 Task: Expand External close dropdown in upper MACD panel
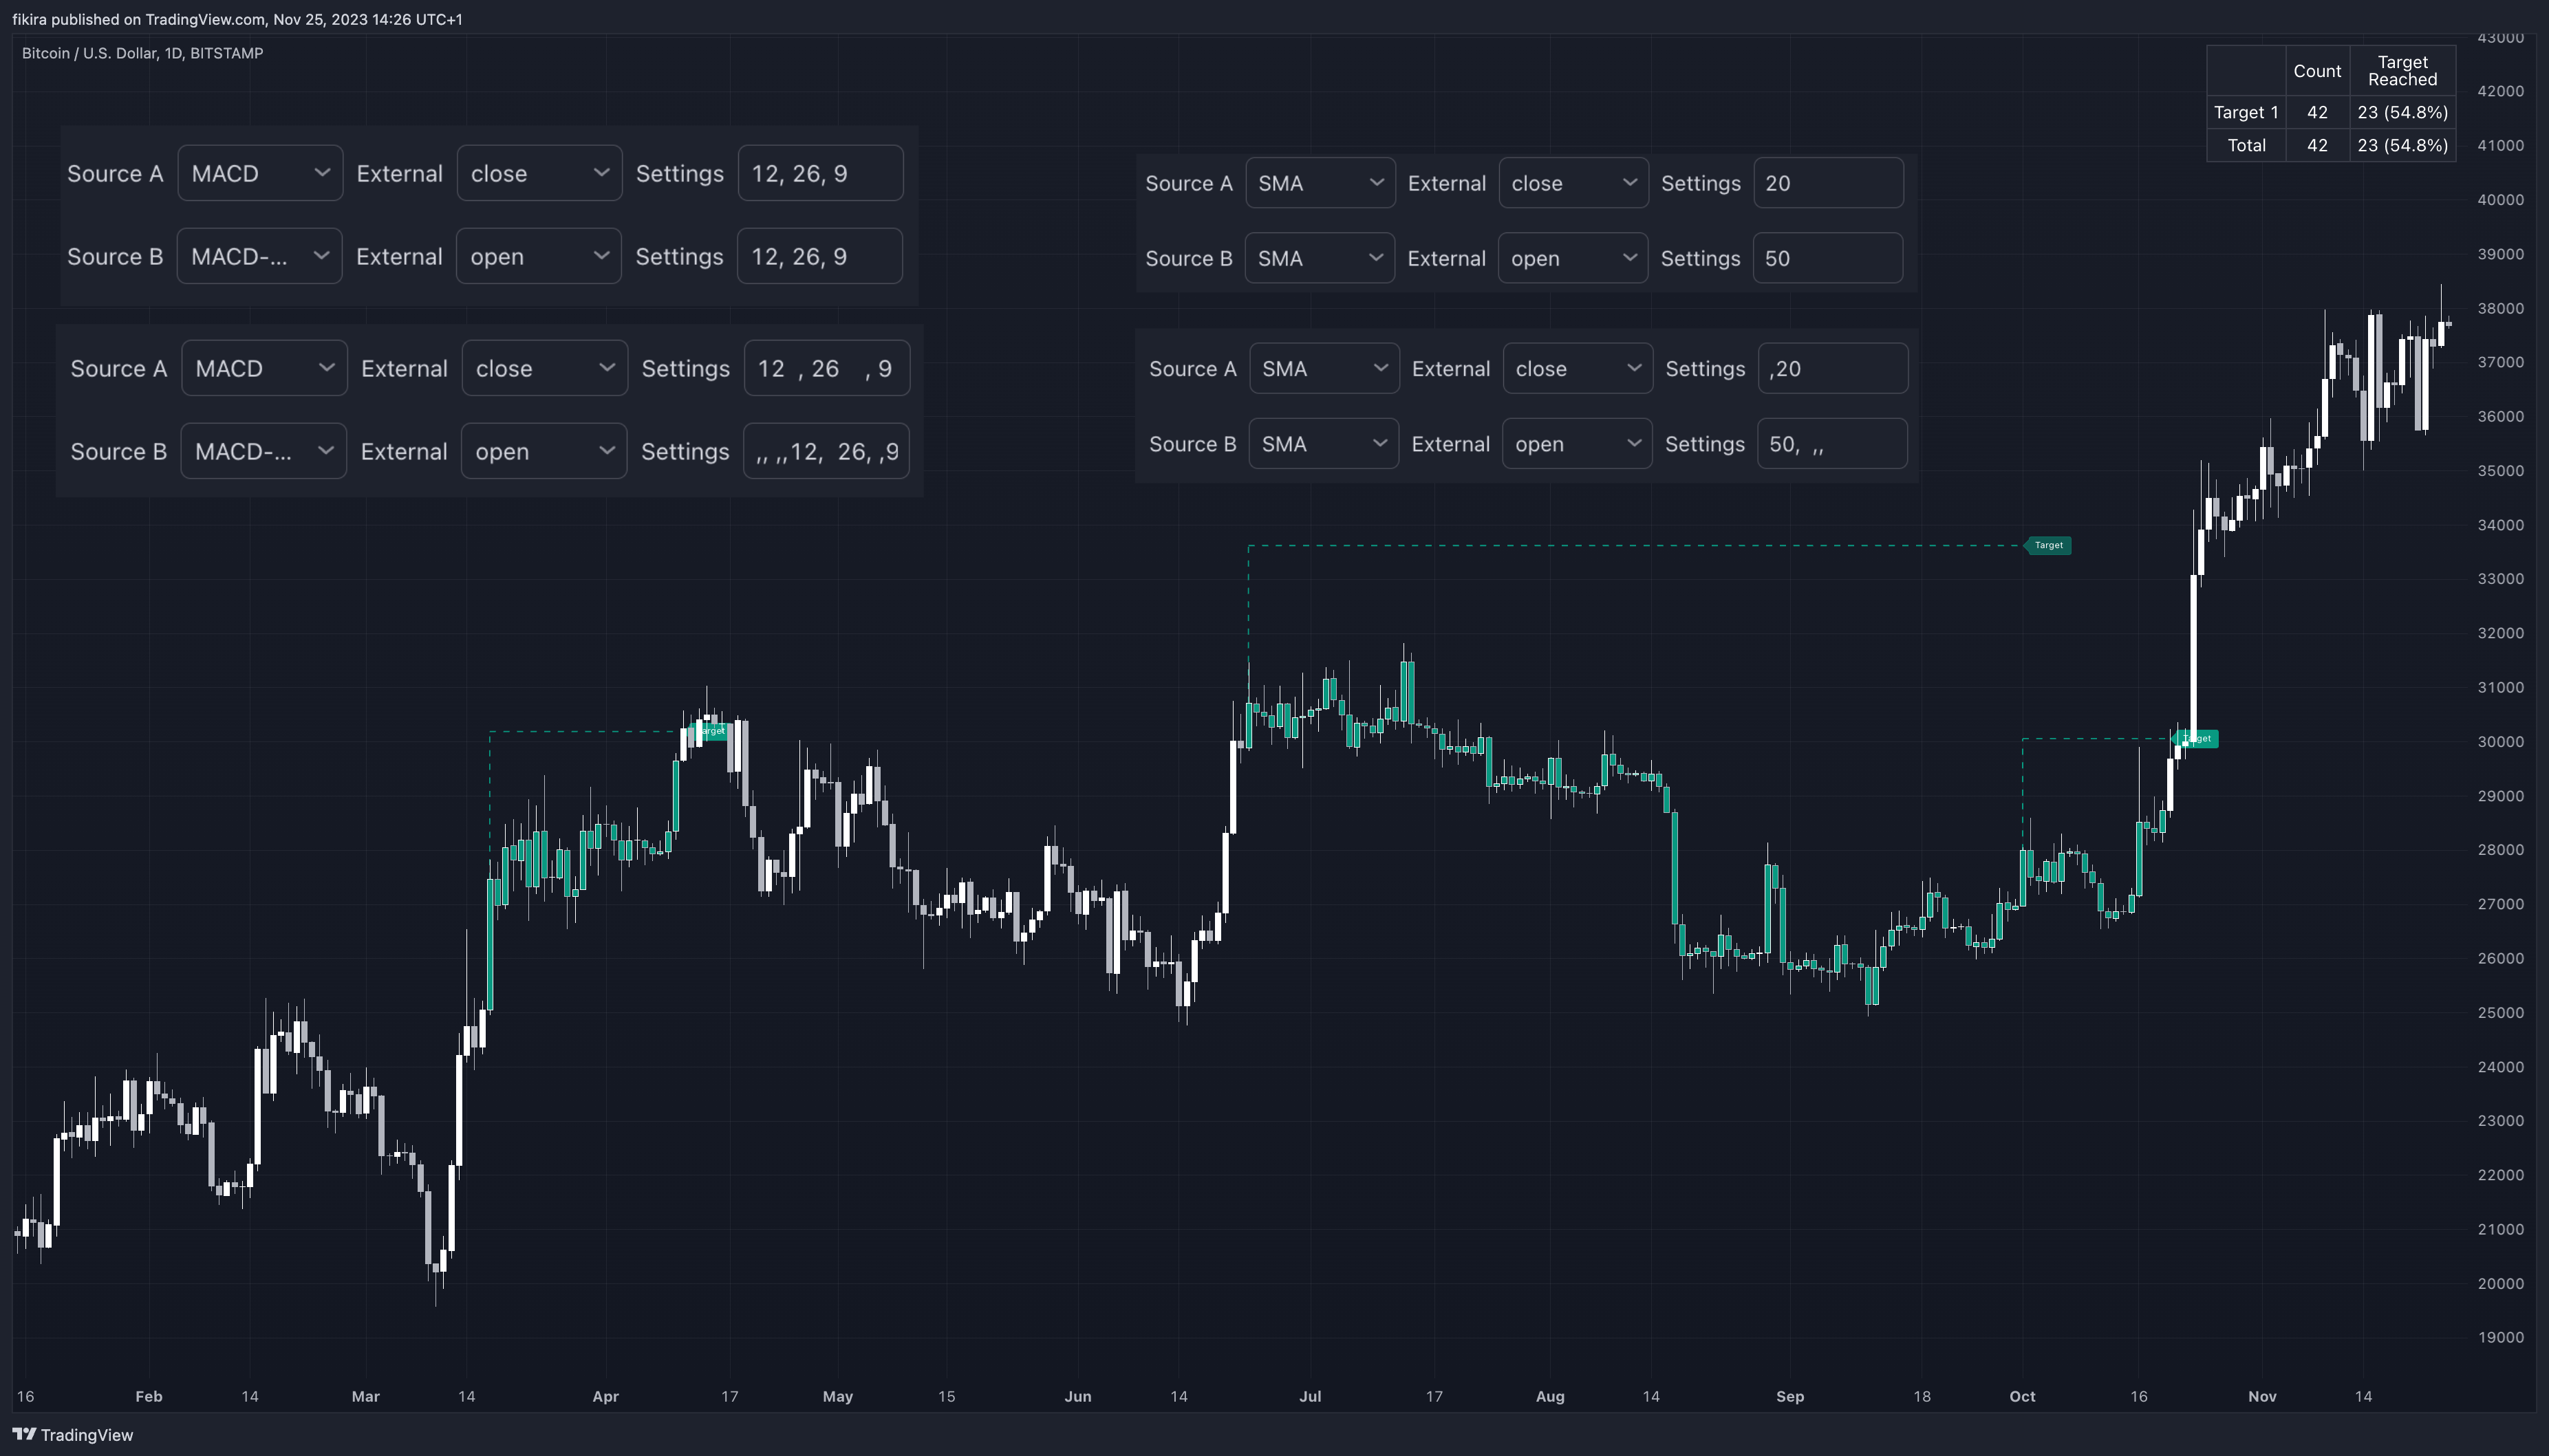coord(539,173)
